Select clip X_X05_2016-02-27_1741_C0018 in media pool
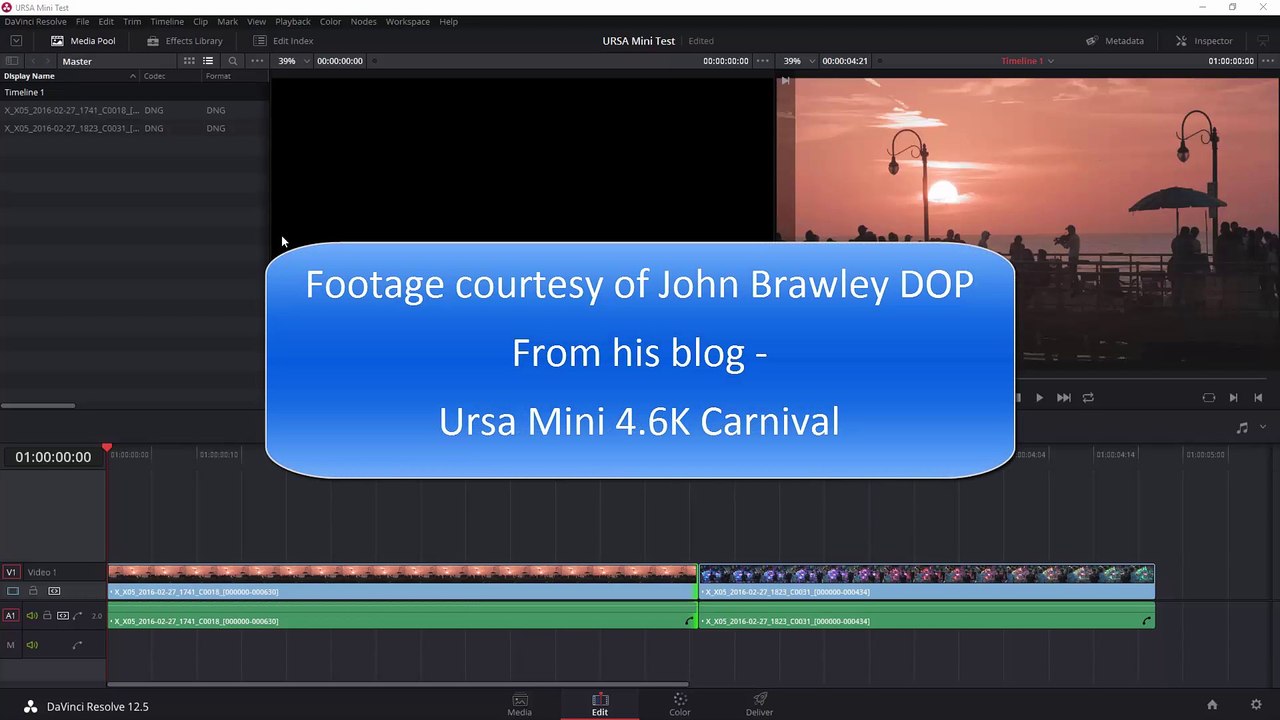This screenshot has height=720, width=1280. [134, 110]
